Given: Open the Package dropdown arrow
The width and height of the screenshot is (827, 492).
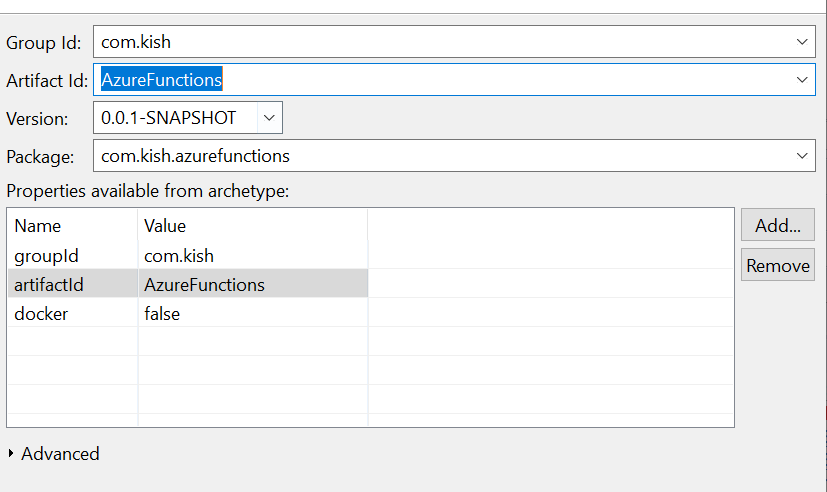Looking at the screenshot, I should tap(802, 156).
